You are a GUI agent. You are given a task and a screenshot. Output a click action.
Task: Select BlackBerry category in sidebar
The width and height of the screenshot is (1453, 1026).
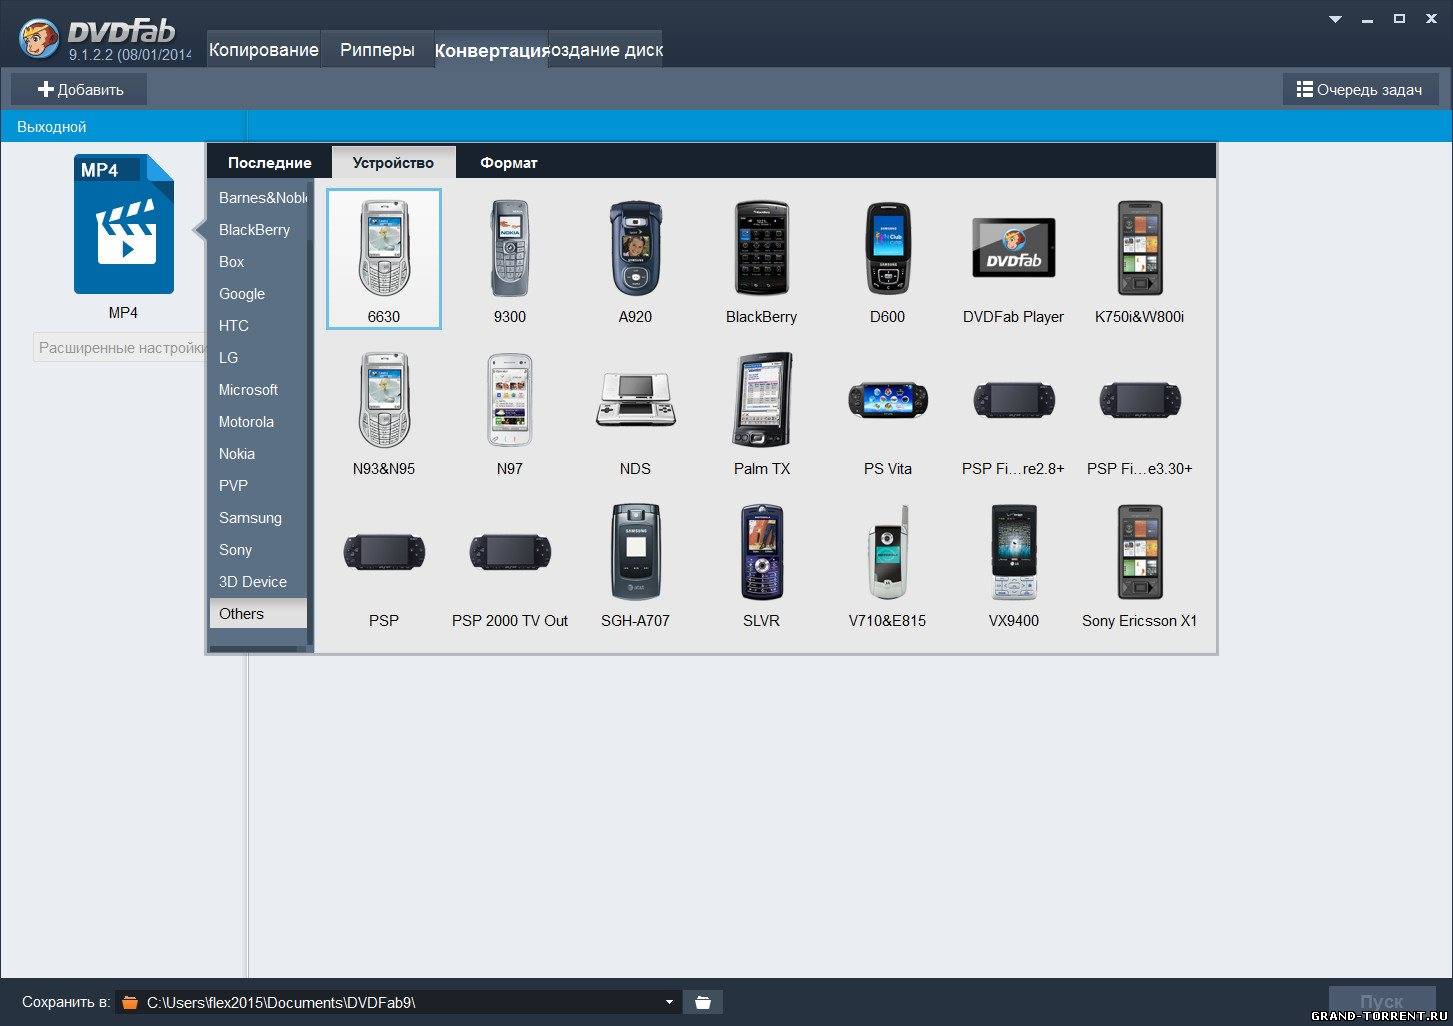pos(259,230)
